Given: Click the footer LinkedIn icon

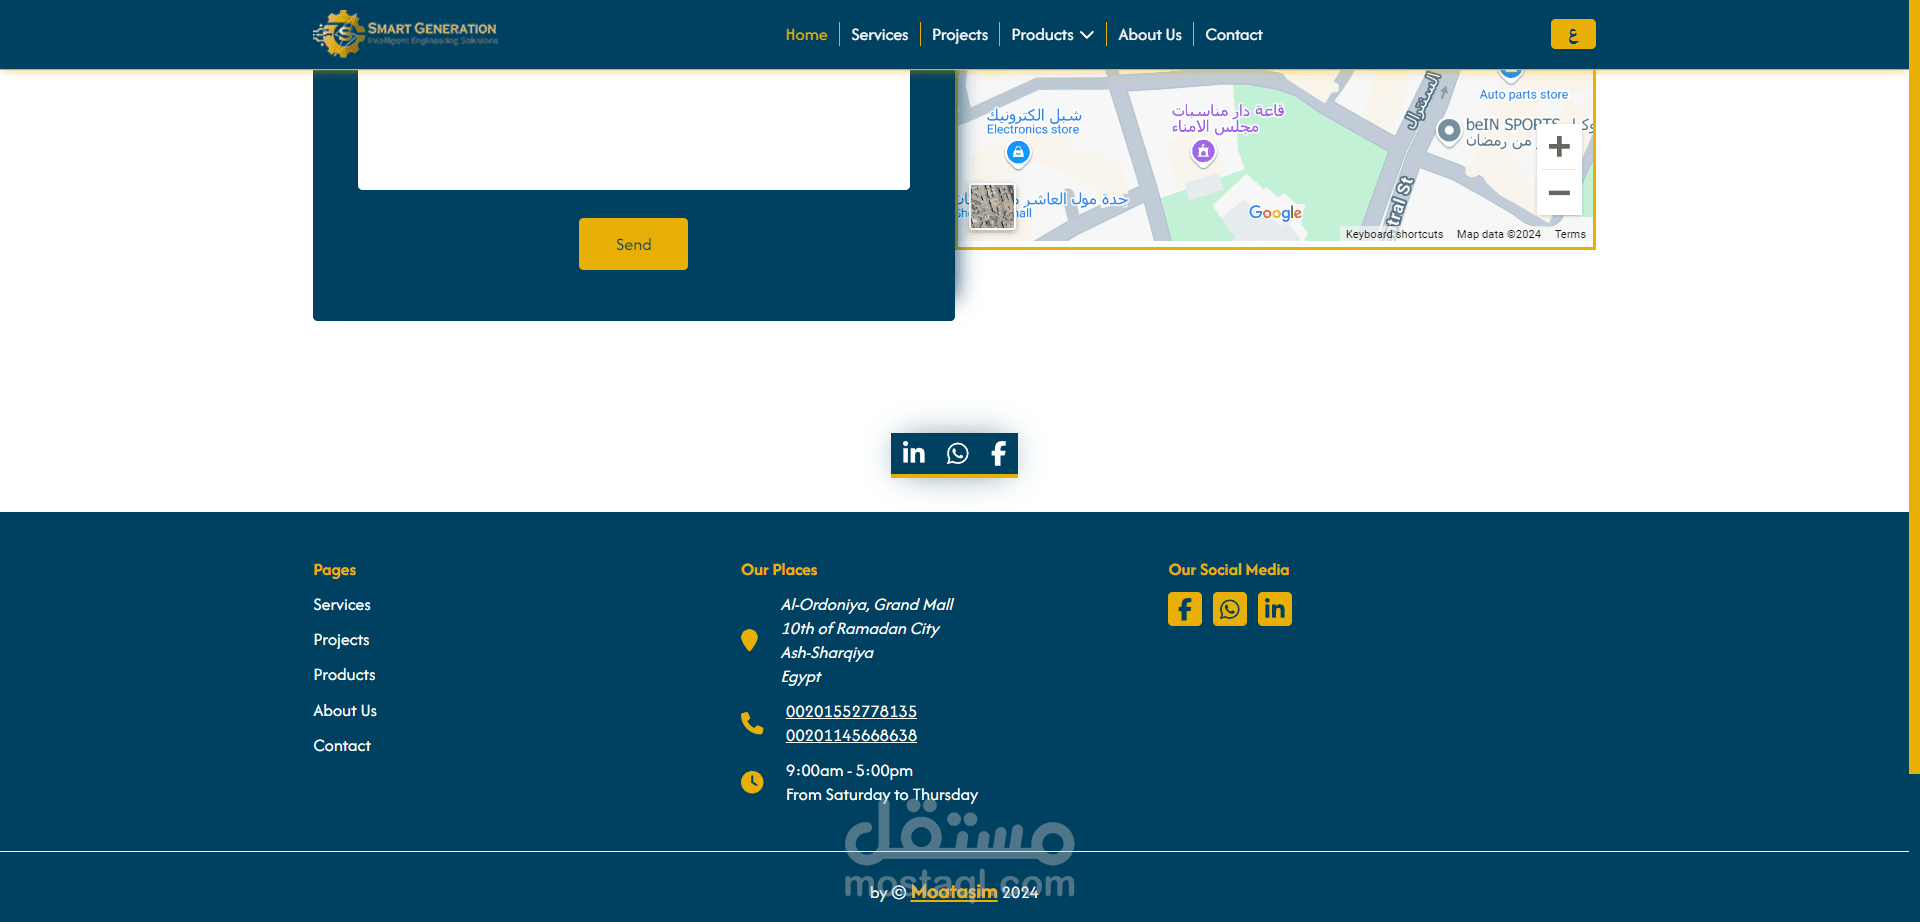Looking at the screenshot, I should pyautogui.click(x=1274, y=609).
